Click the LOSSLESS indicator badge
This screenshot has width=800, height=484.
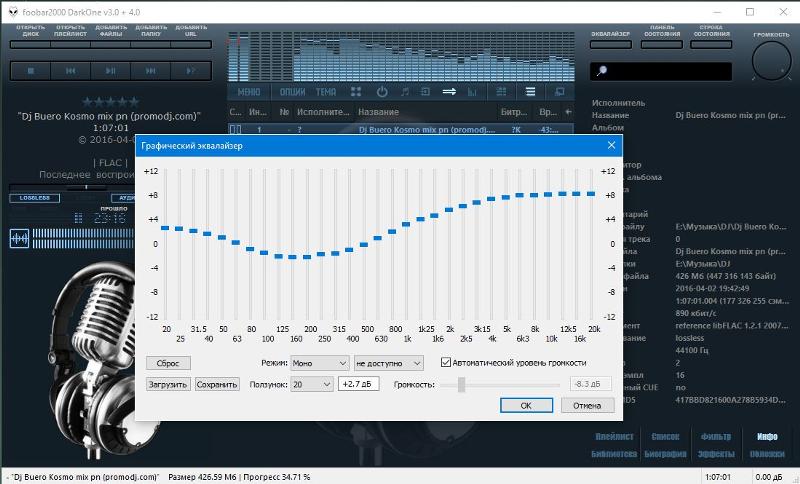(35, 198)
